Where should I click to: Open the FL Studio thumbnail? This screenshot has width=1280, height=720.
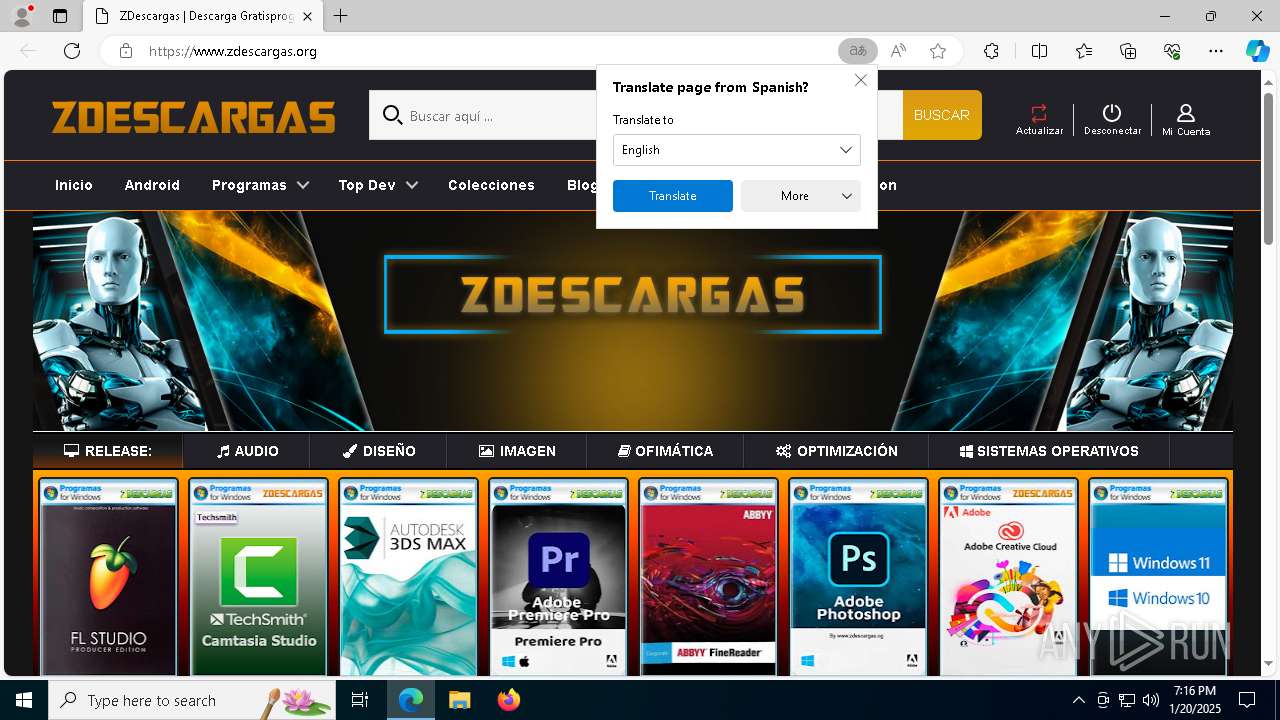click(x=108, y=577)
